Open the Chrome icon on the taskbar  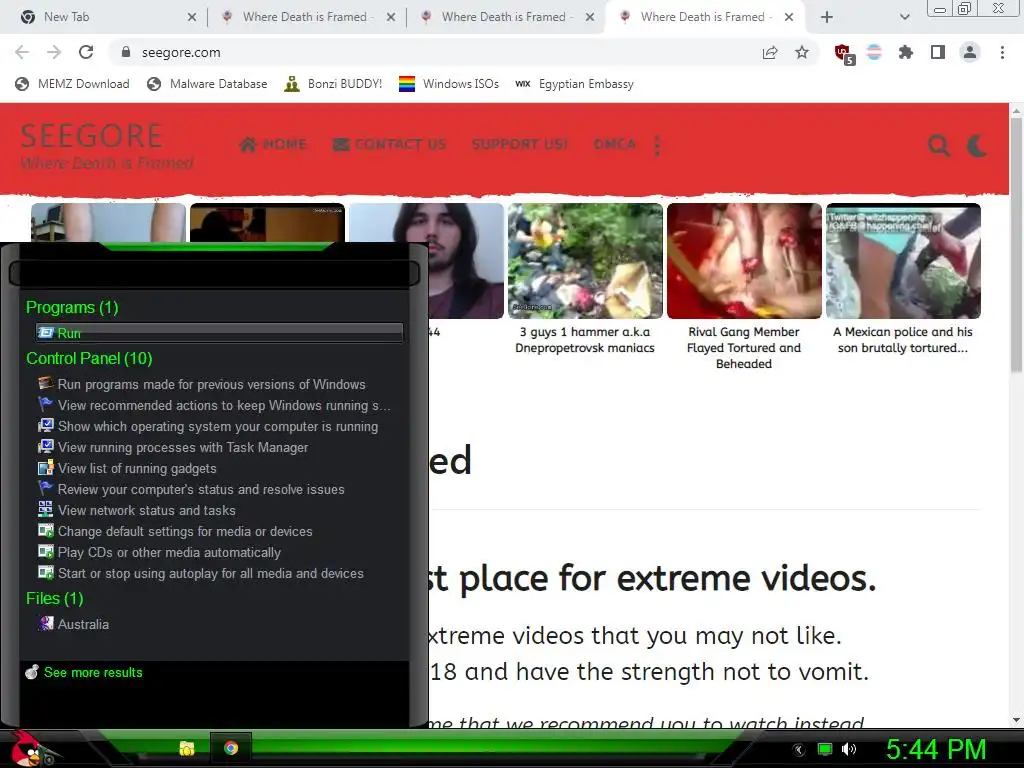coord(231,748)
